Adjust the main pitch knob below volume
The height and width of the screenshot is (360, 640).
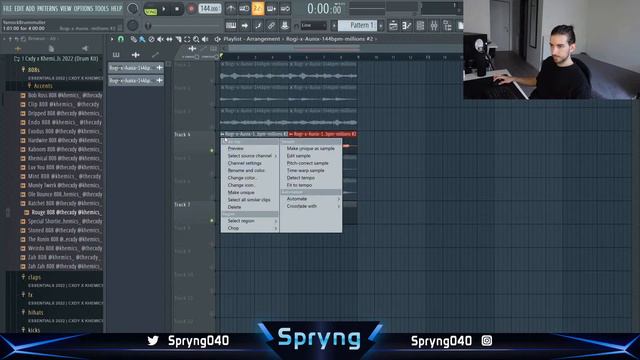tap(132, 25)
